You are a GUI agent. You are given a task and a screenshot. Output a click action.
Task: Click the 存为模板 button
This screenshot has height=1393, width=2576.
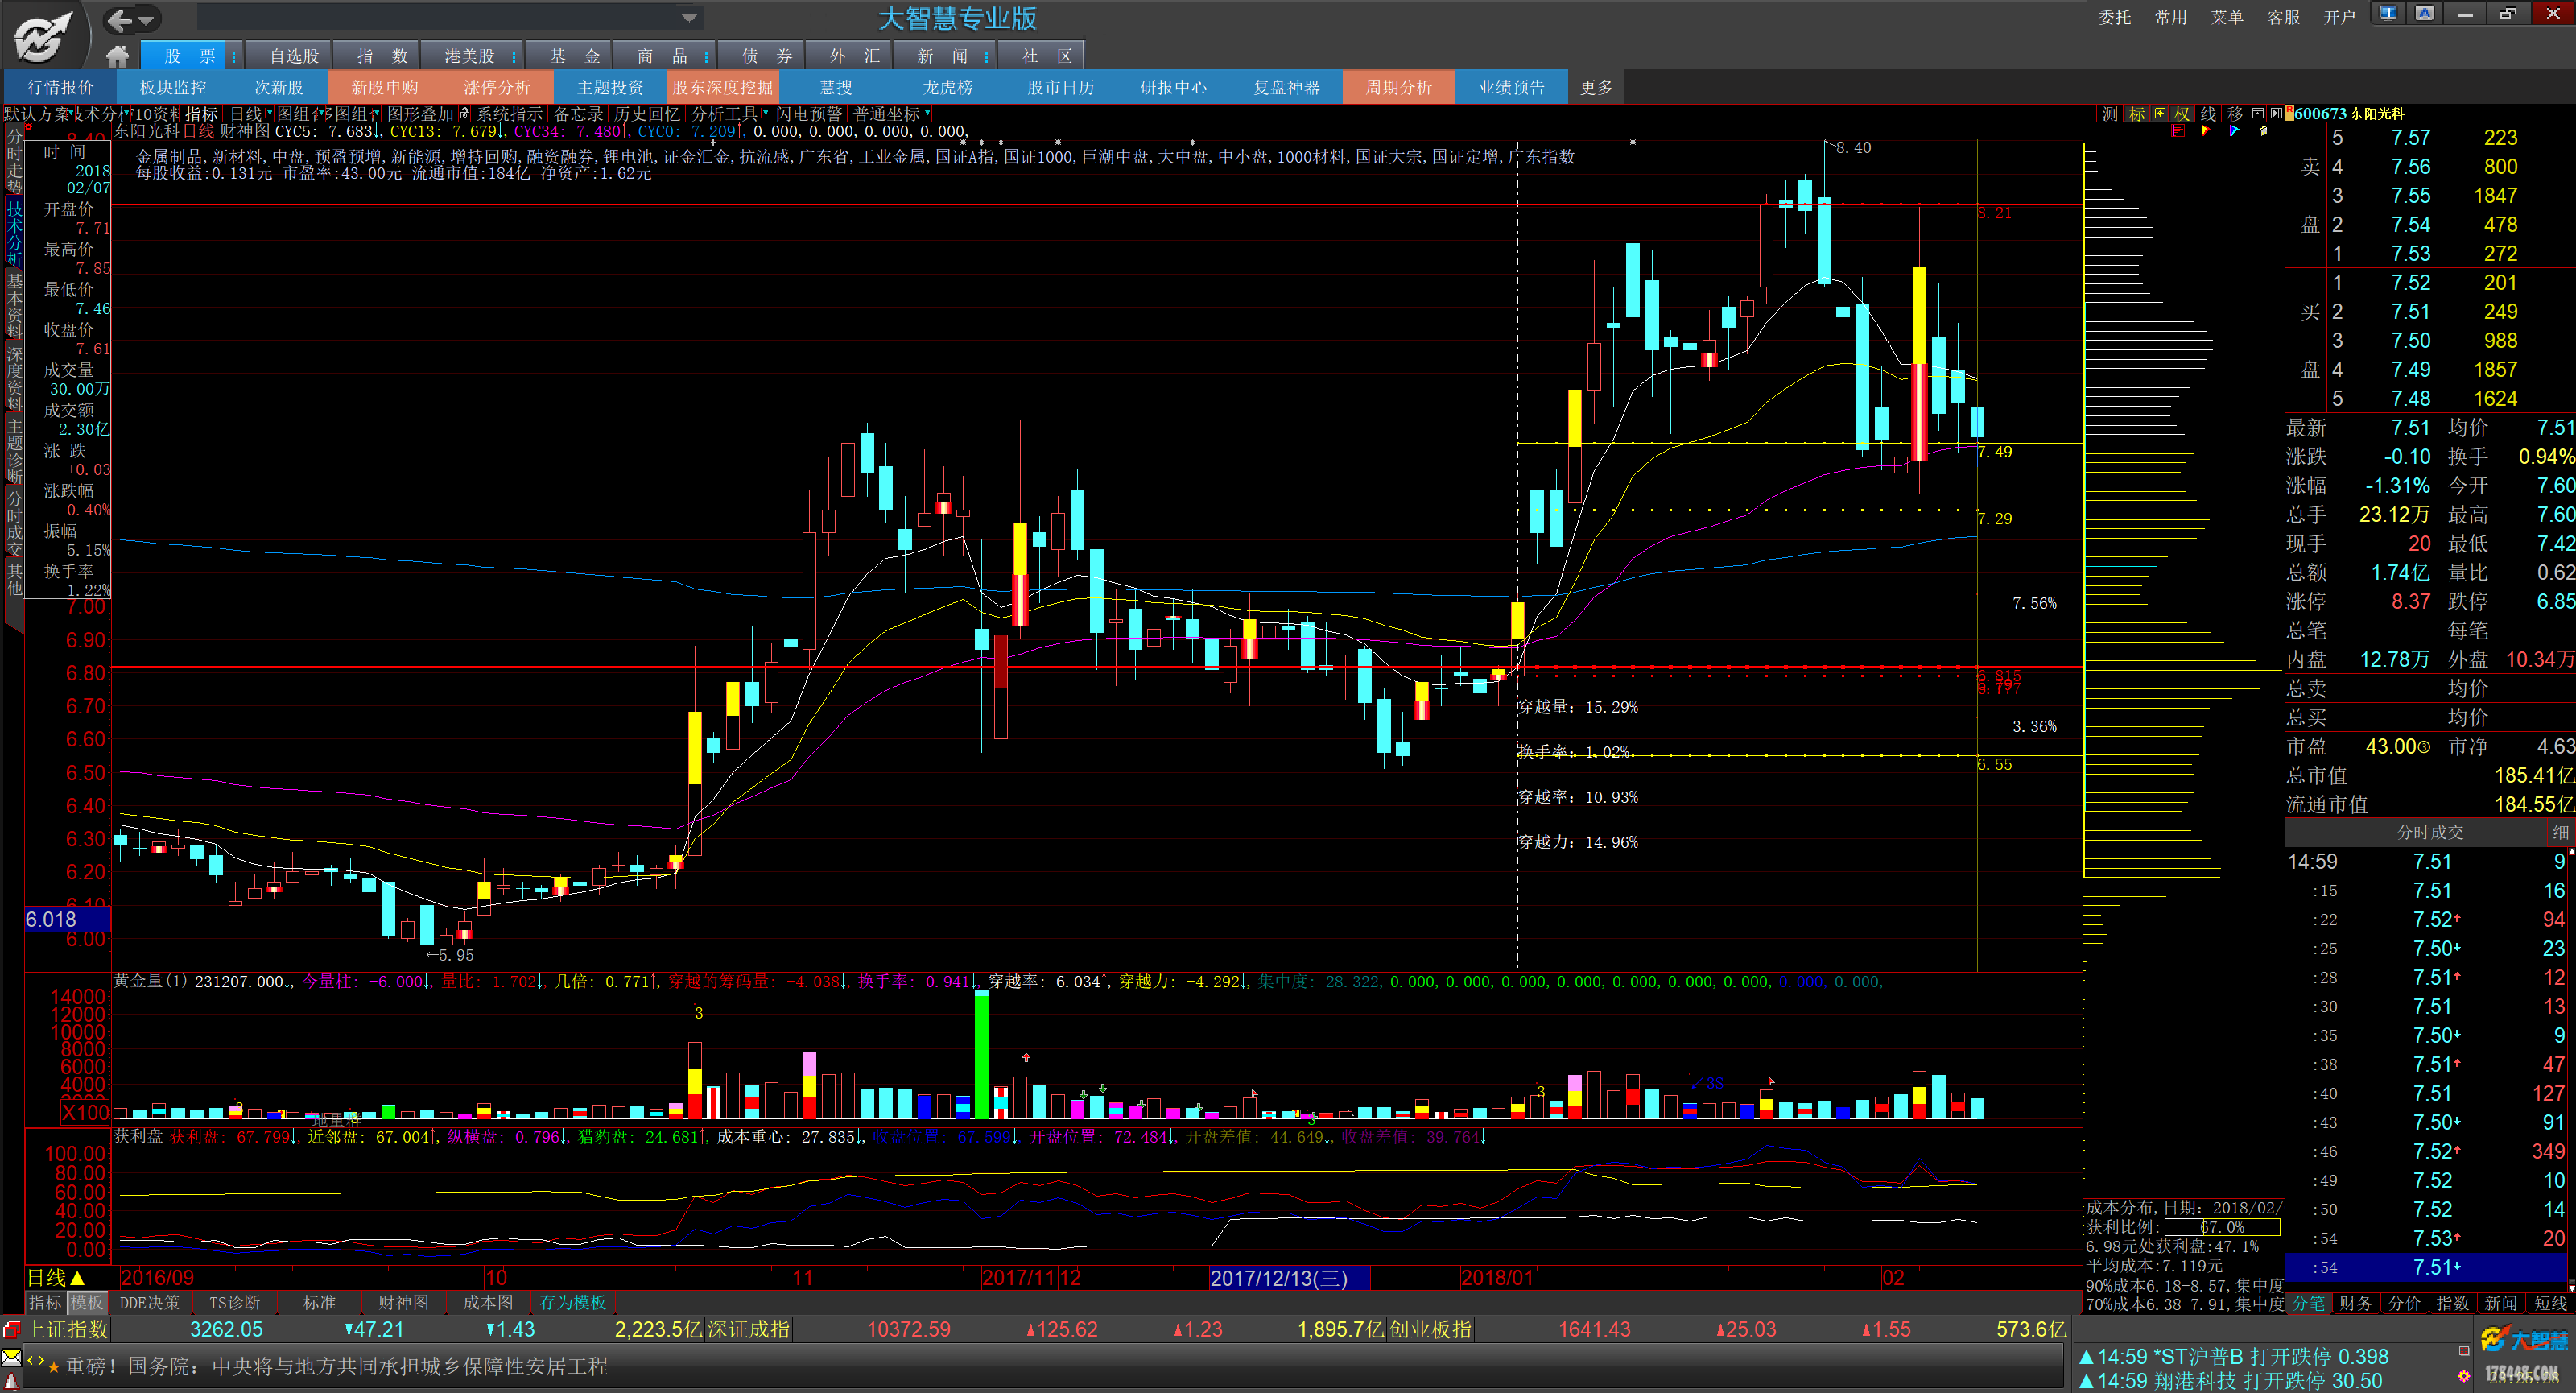(x=573, y=1302)
